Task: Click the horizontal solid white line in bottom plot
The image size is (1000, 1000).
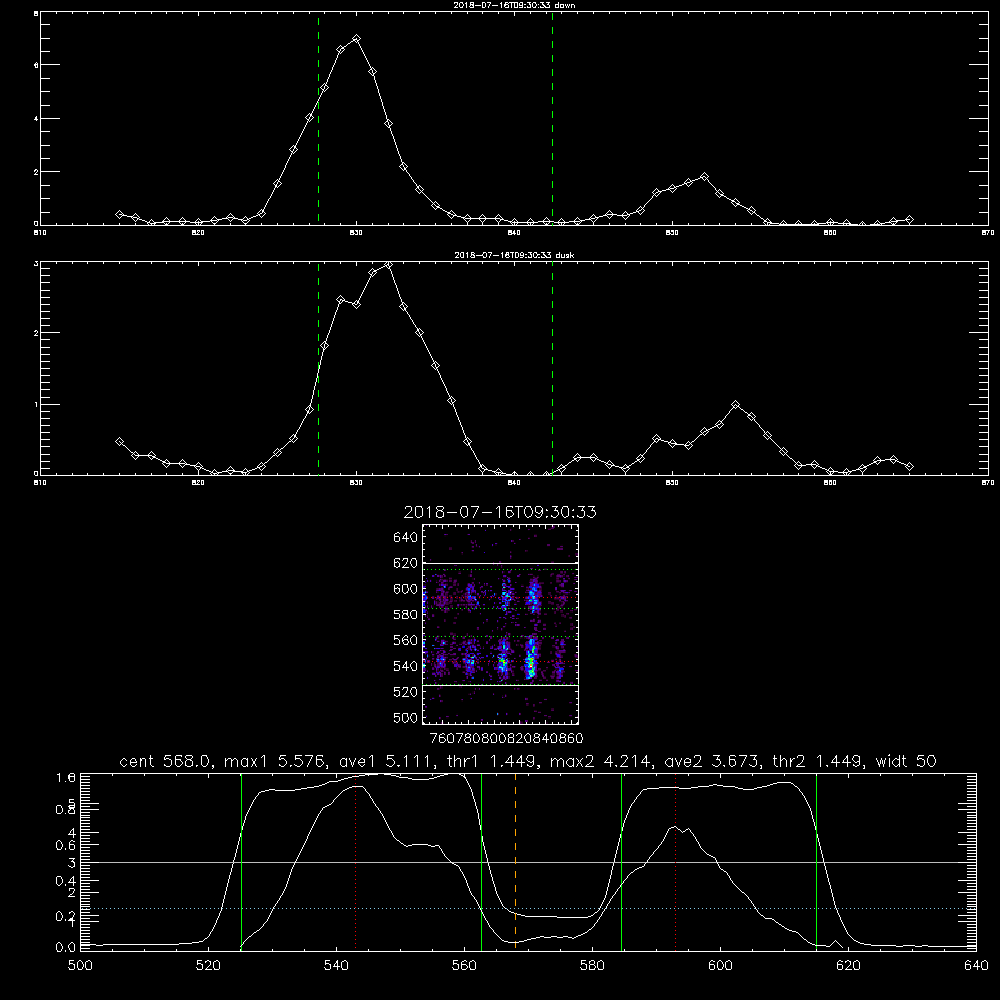Action: (528, 862)
